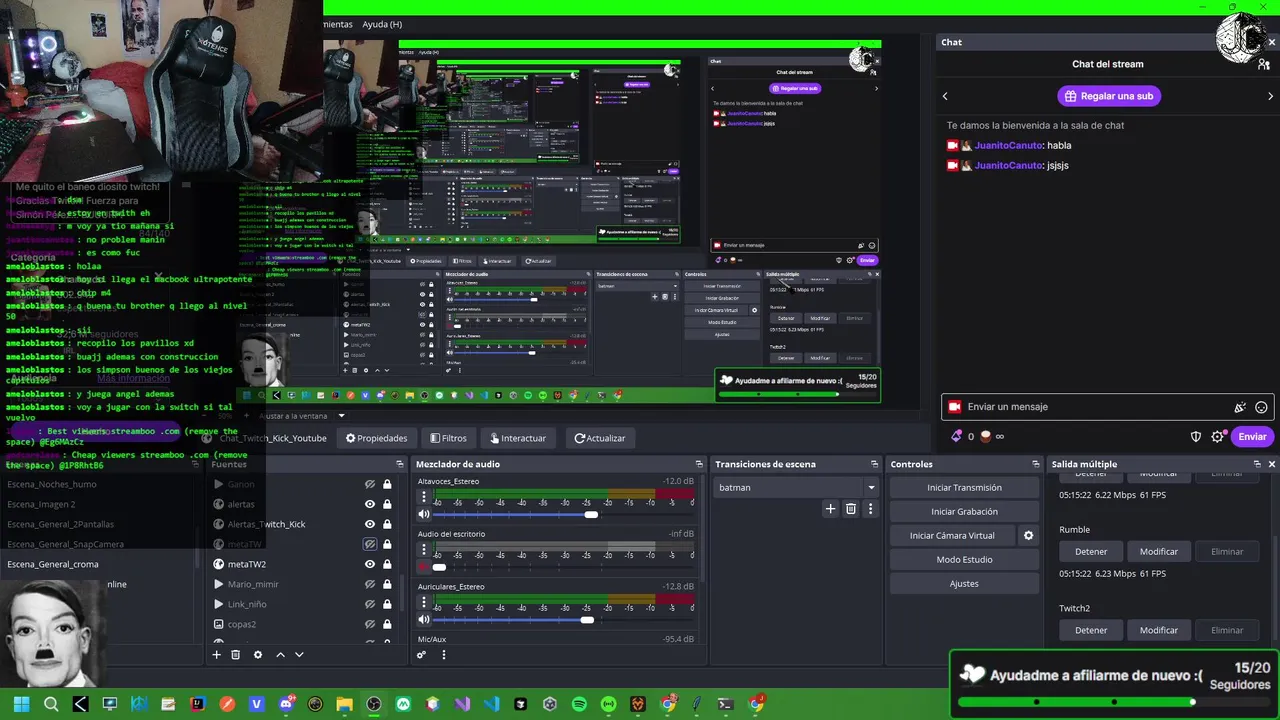1280x720 pixels.
Task: Hide the alertas source
Action: click(370, 504)
